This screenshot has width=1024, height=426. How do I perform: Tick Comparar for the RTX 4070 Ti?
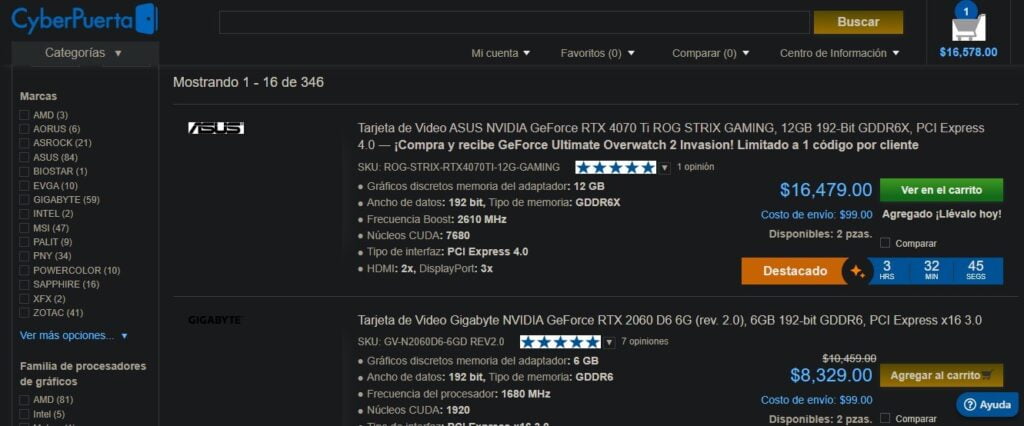(x=885, y=243)
